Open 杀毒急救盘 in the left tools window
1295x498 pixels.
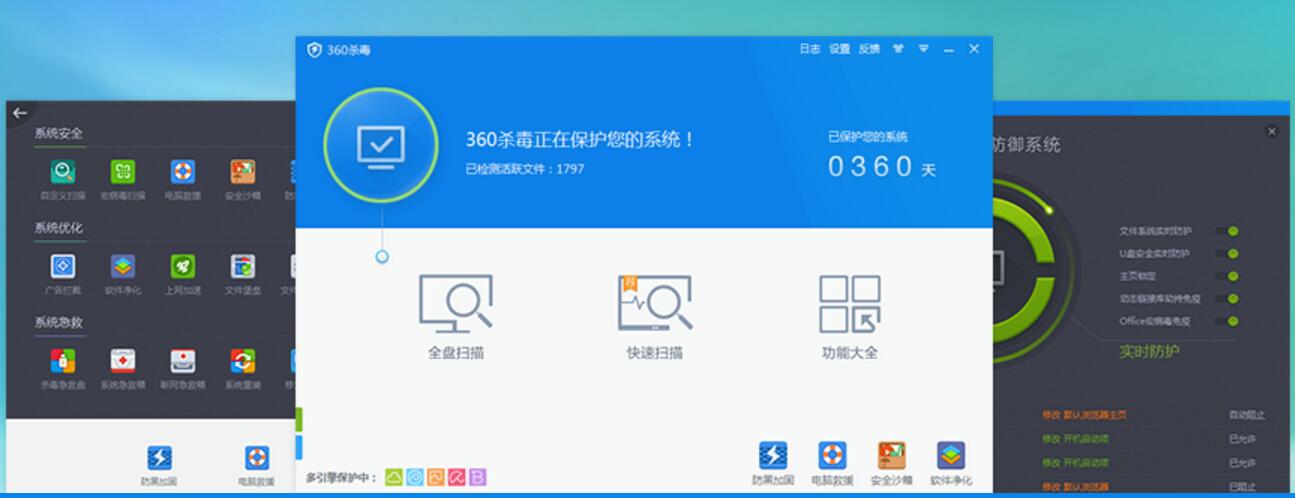63,368
